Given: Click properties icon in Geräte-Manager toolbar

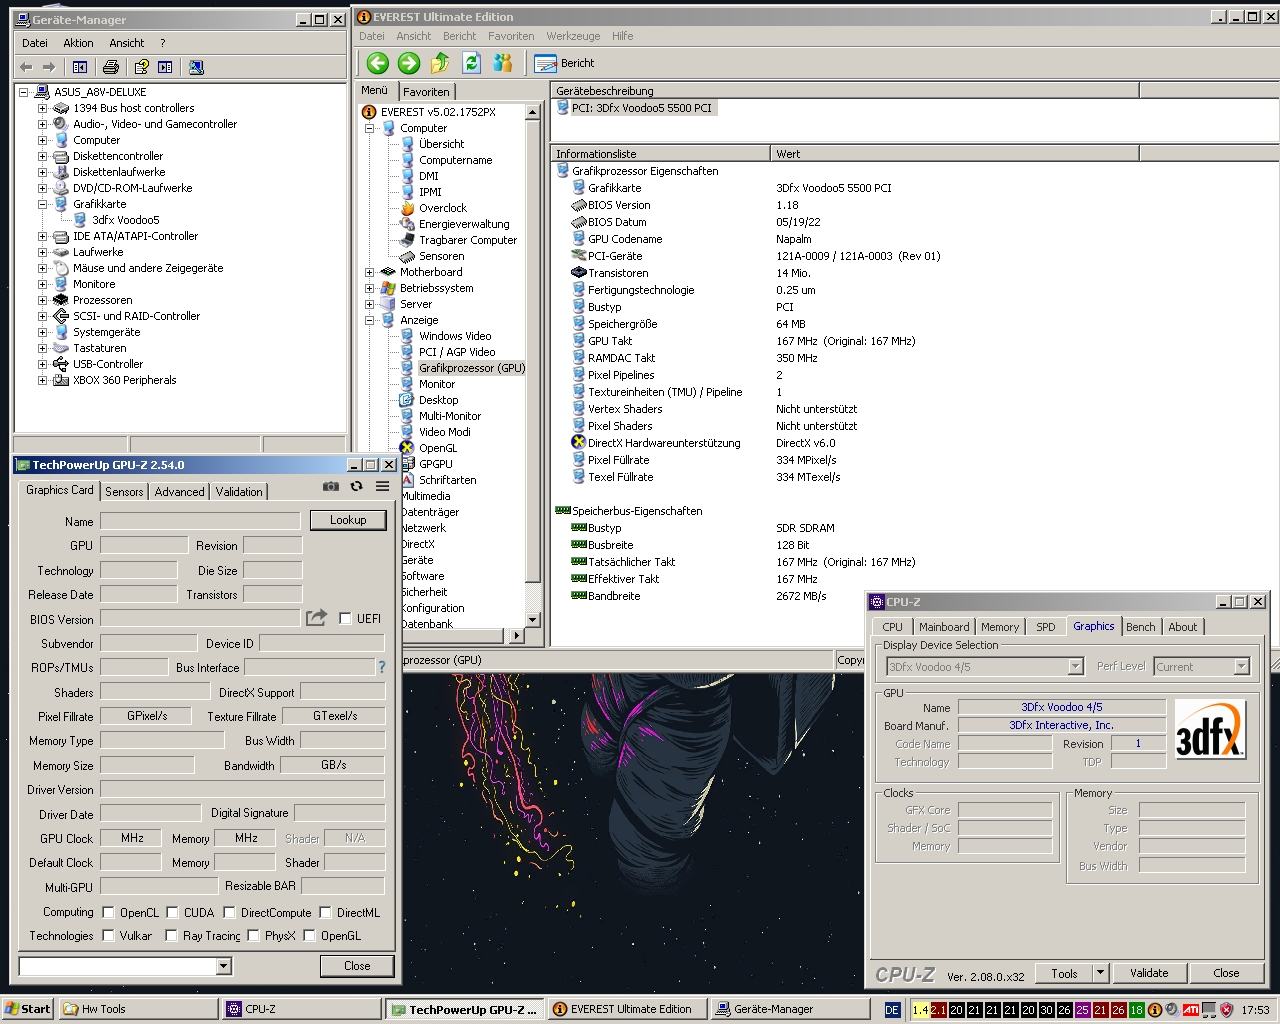Looking at the screenshot, I should tap(141, 67).
